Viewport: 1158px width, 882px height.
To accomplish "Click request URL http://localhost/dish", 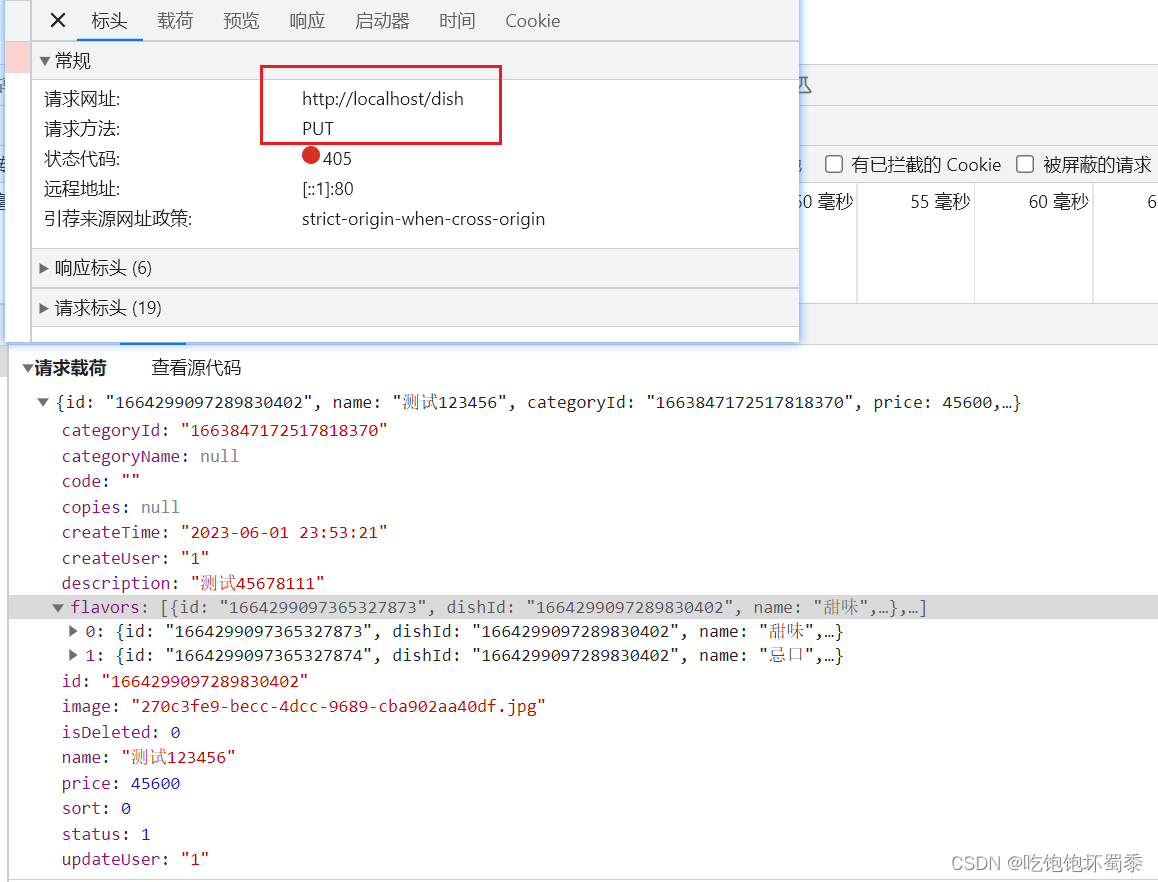I will coord(383,99).
